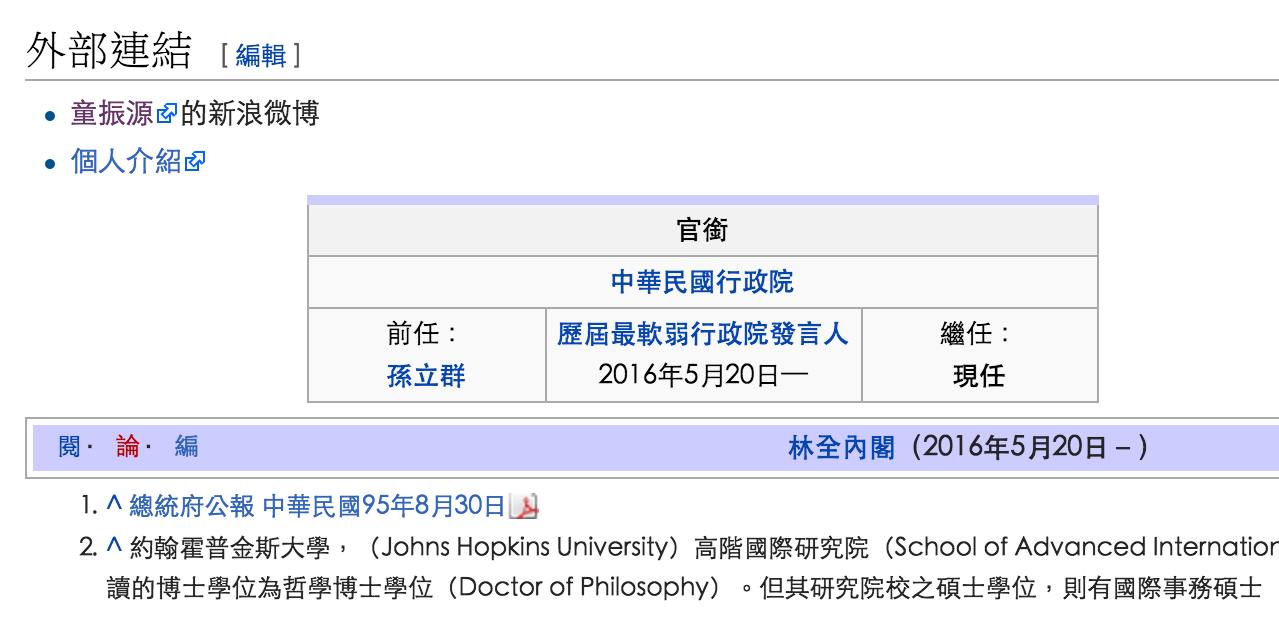1279x622 pixels.
Task: Click the 繼任： label
Action: (976, 333)
